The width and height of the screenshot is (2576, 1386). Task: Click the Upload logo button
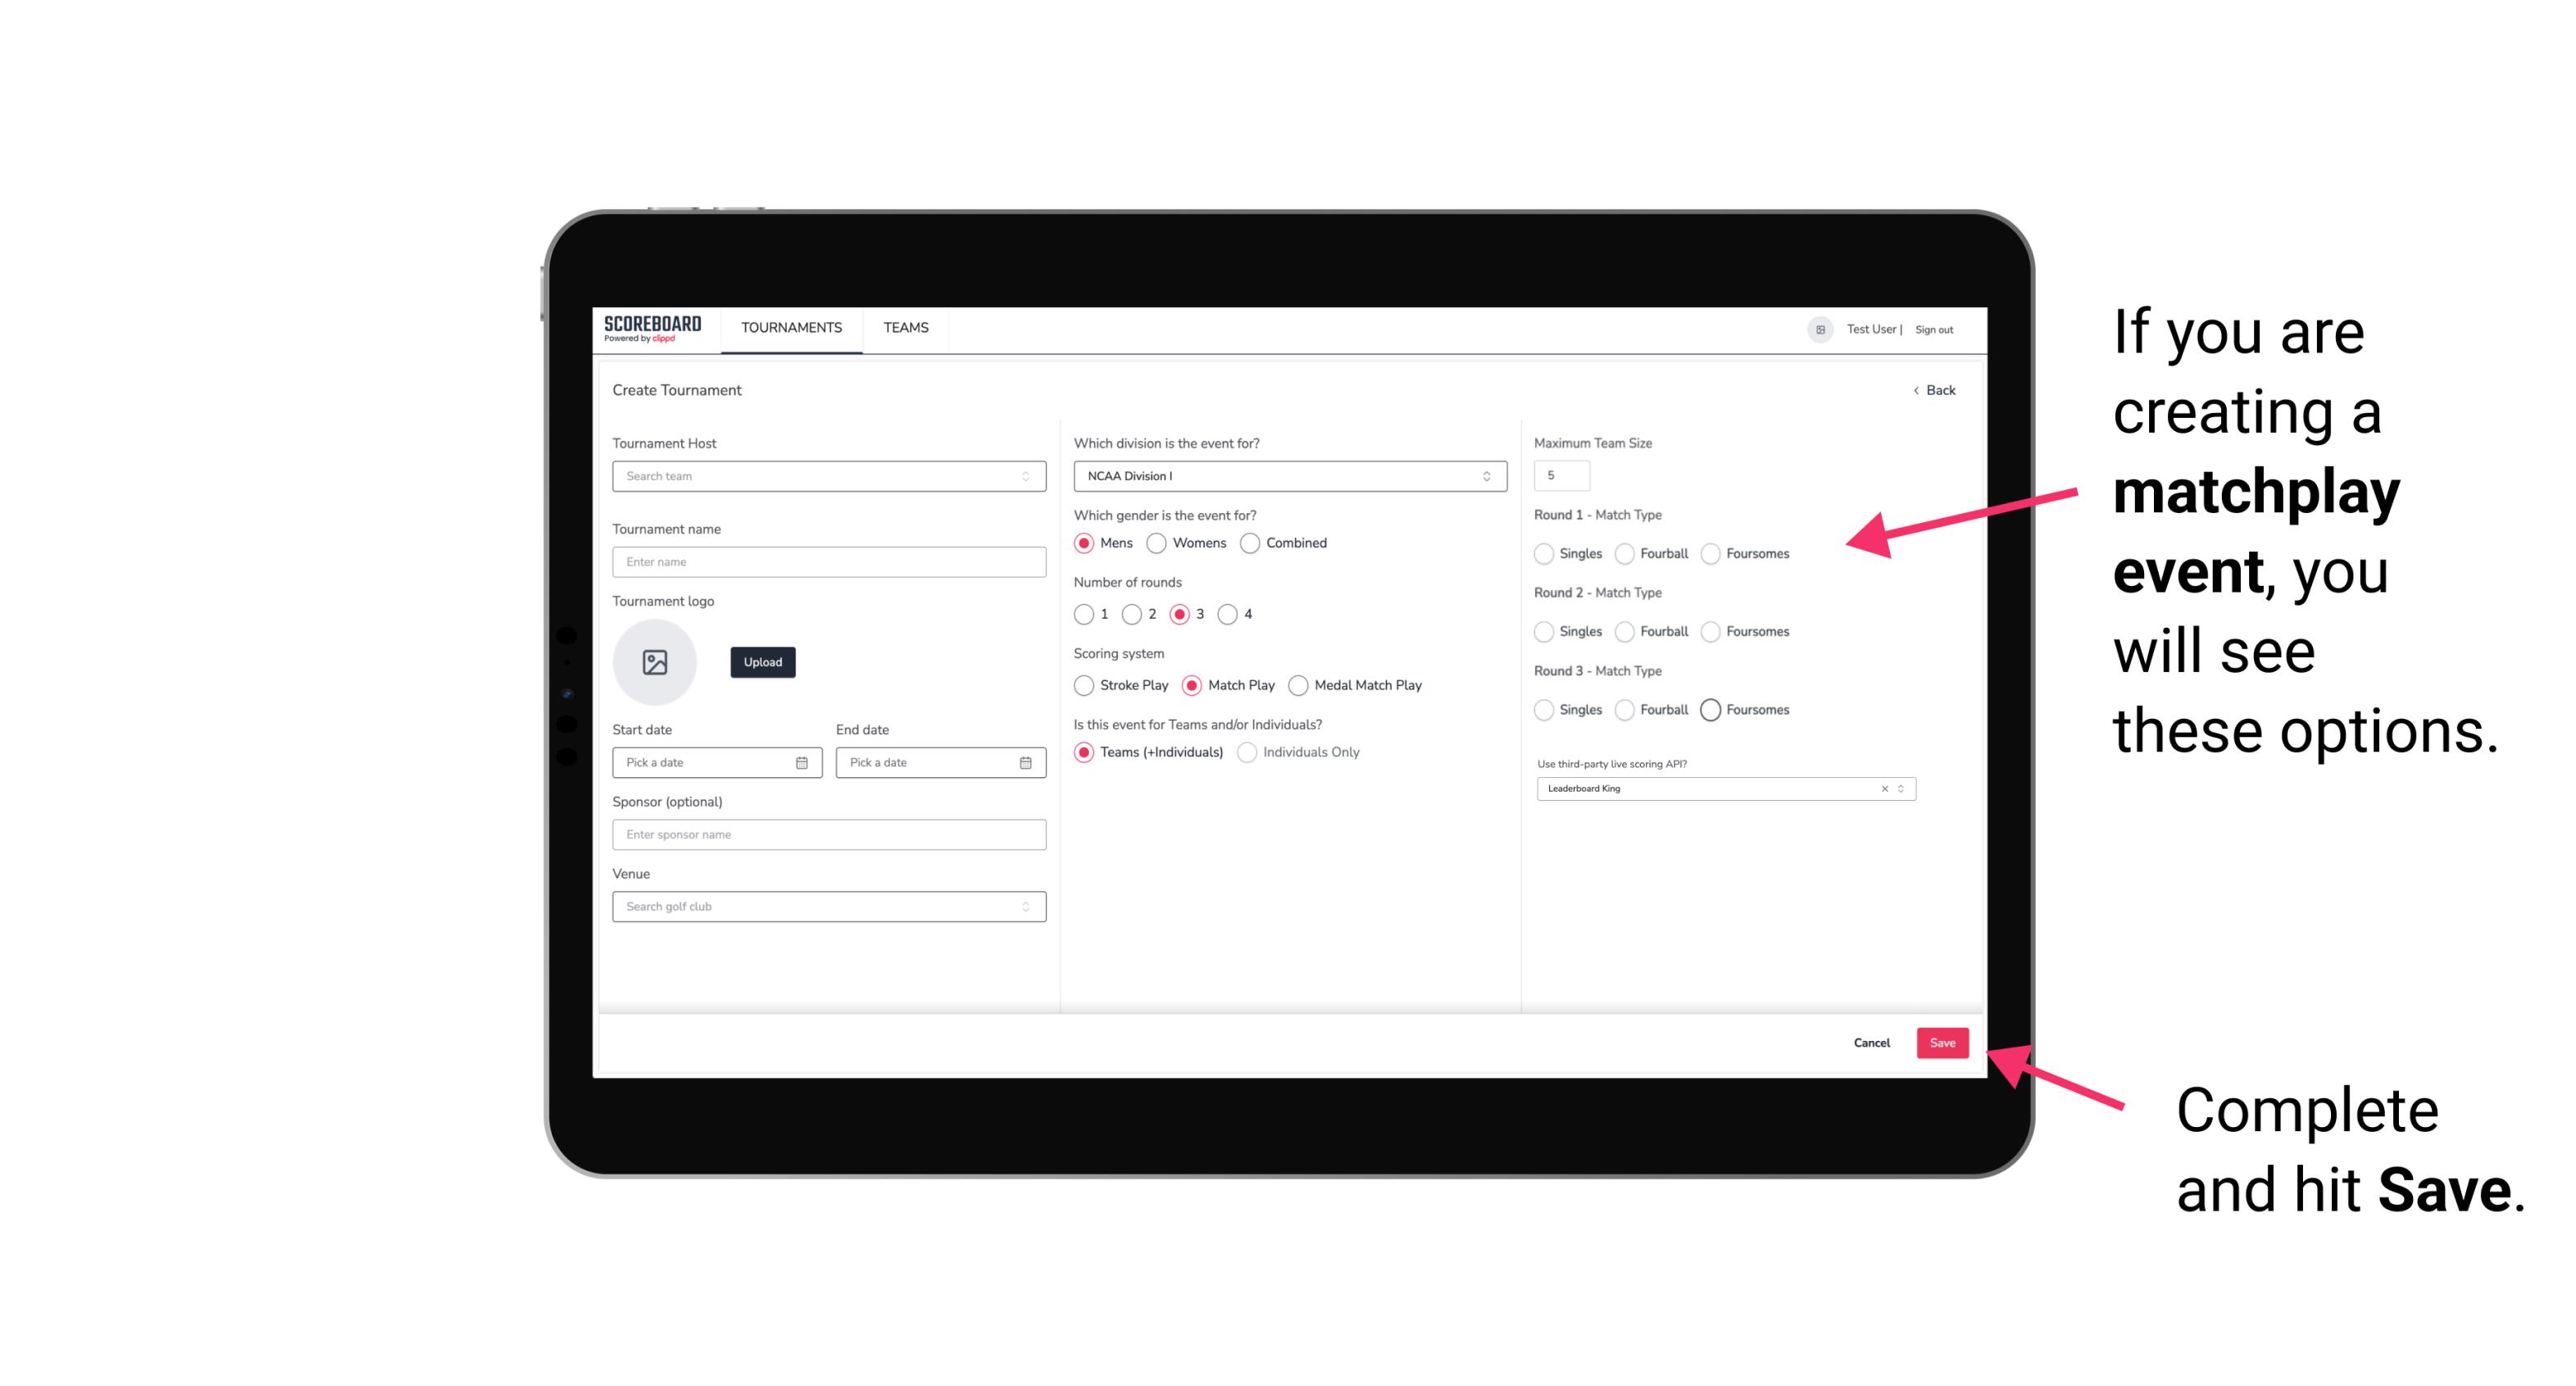coord(762,661)
